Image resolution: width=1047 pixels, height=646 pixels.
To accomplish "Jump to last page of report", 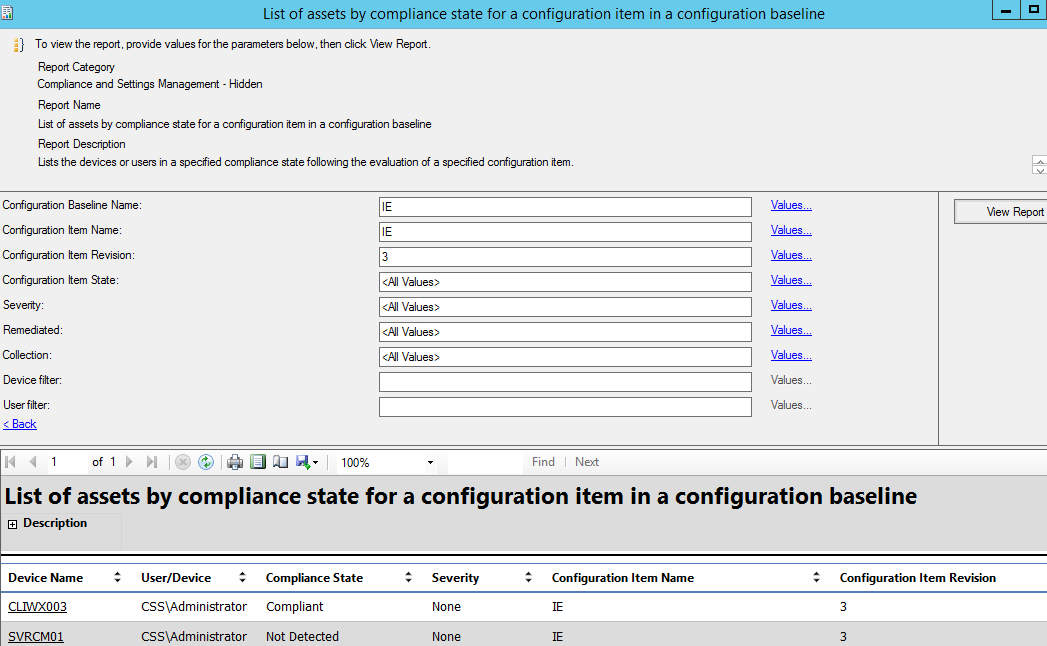I will (x=152, y=462).
